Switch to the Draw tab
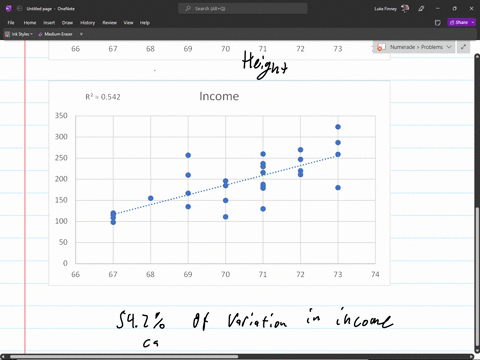 click(x=67, y=23)
